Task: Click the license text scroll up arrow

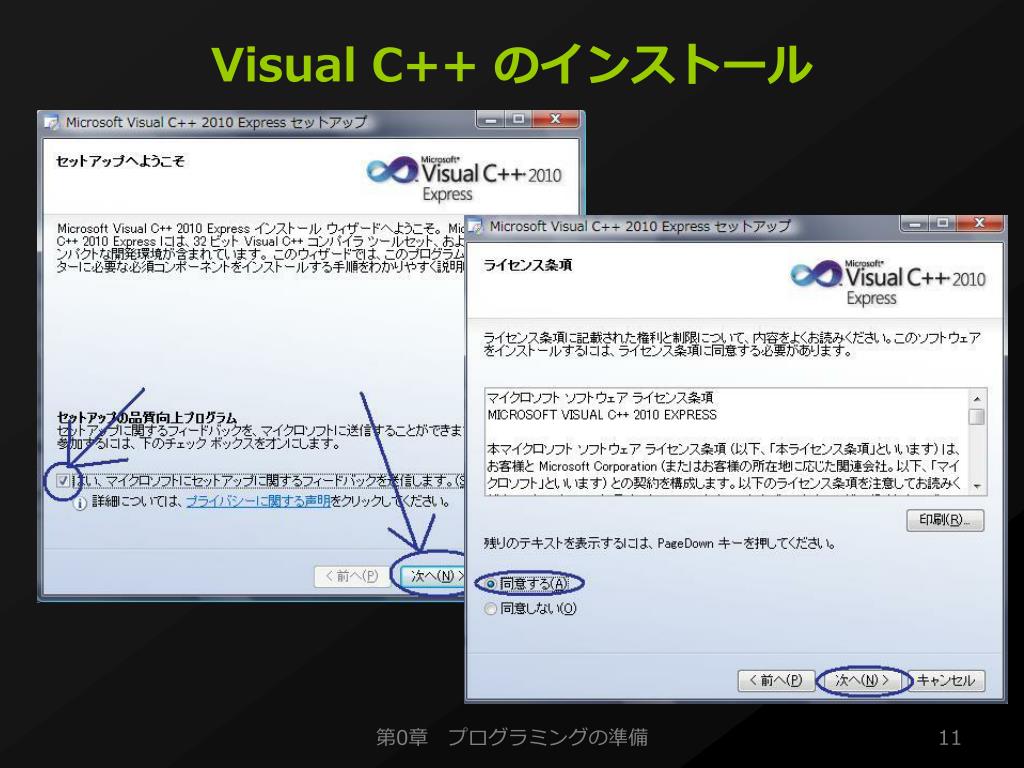Action: (977, 398)
